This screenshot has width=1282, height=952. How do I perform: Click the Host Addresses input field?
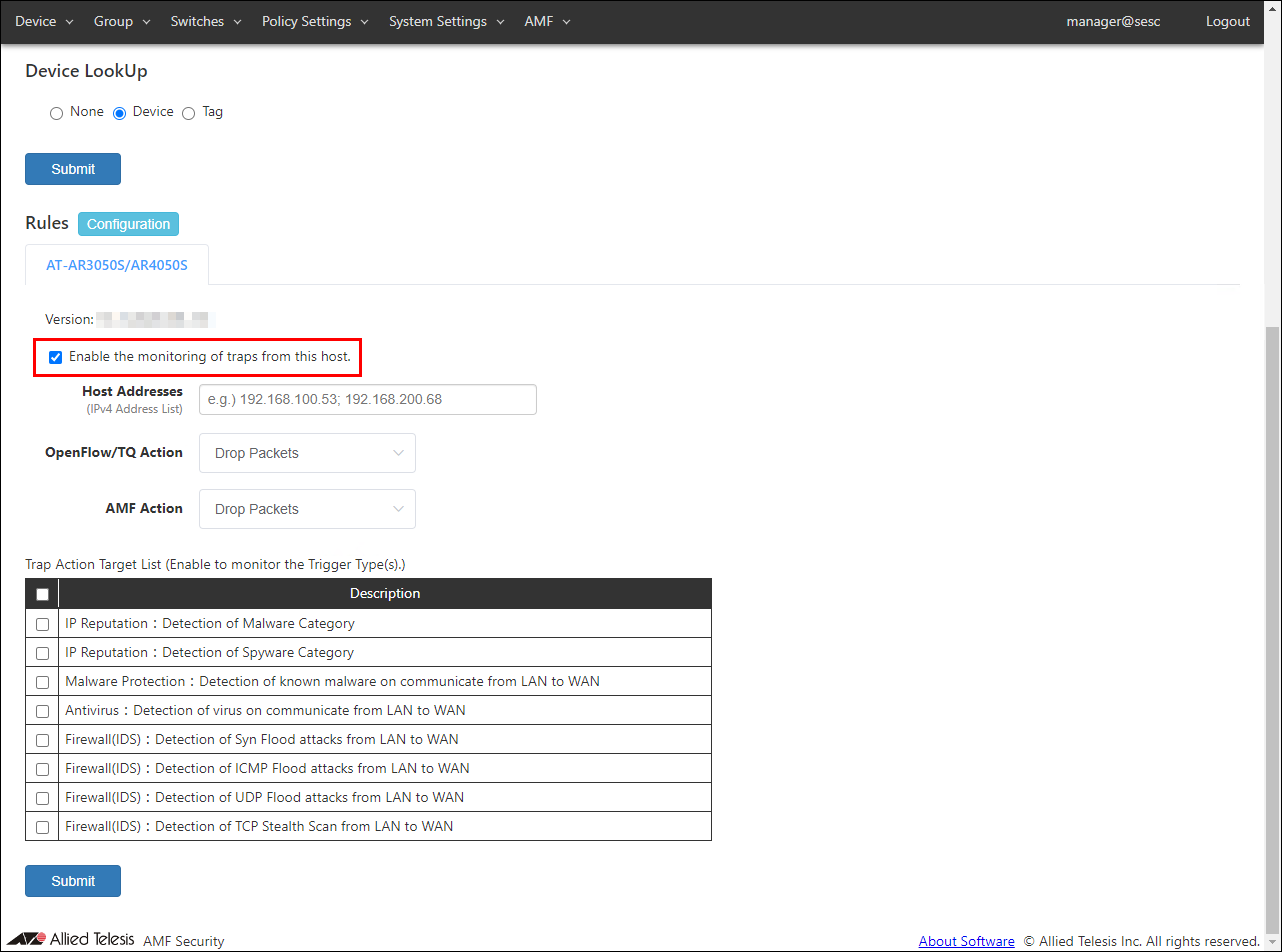pos(368,399)
